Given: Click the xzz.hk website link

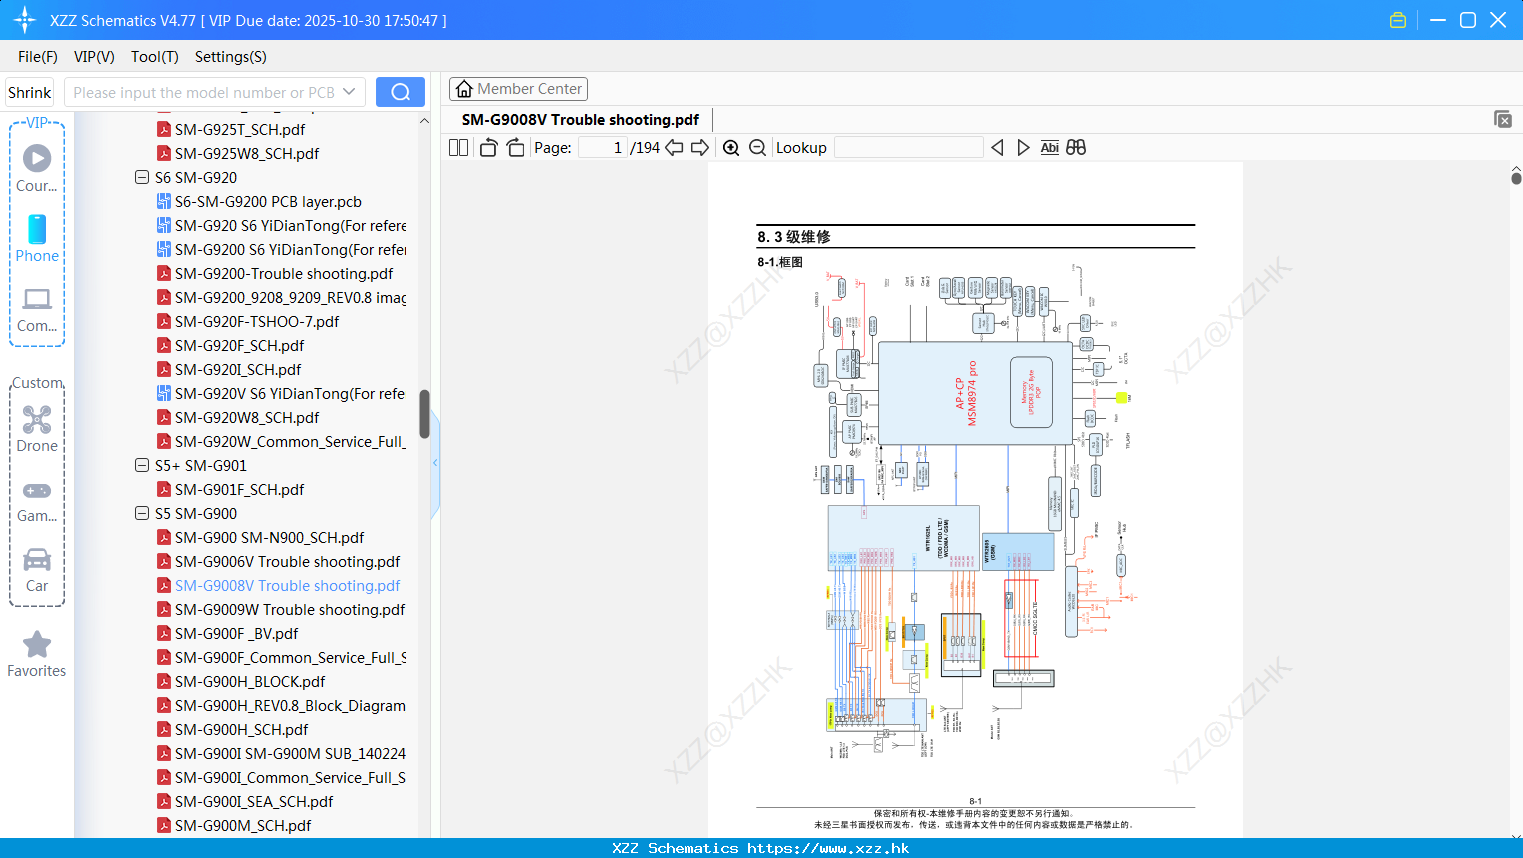Looking at the screenshot, I should [x=828, y=848].
